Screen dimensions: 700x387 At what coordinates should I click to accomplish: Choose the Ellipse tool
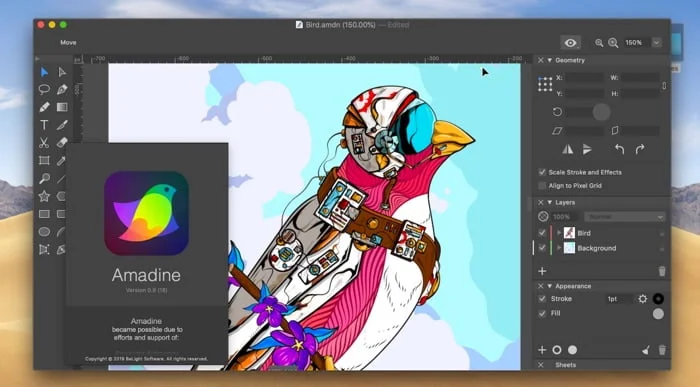pos(44,232)
